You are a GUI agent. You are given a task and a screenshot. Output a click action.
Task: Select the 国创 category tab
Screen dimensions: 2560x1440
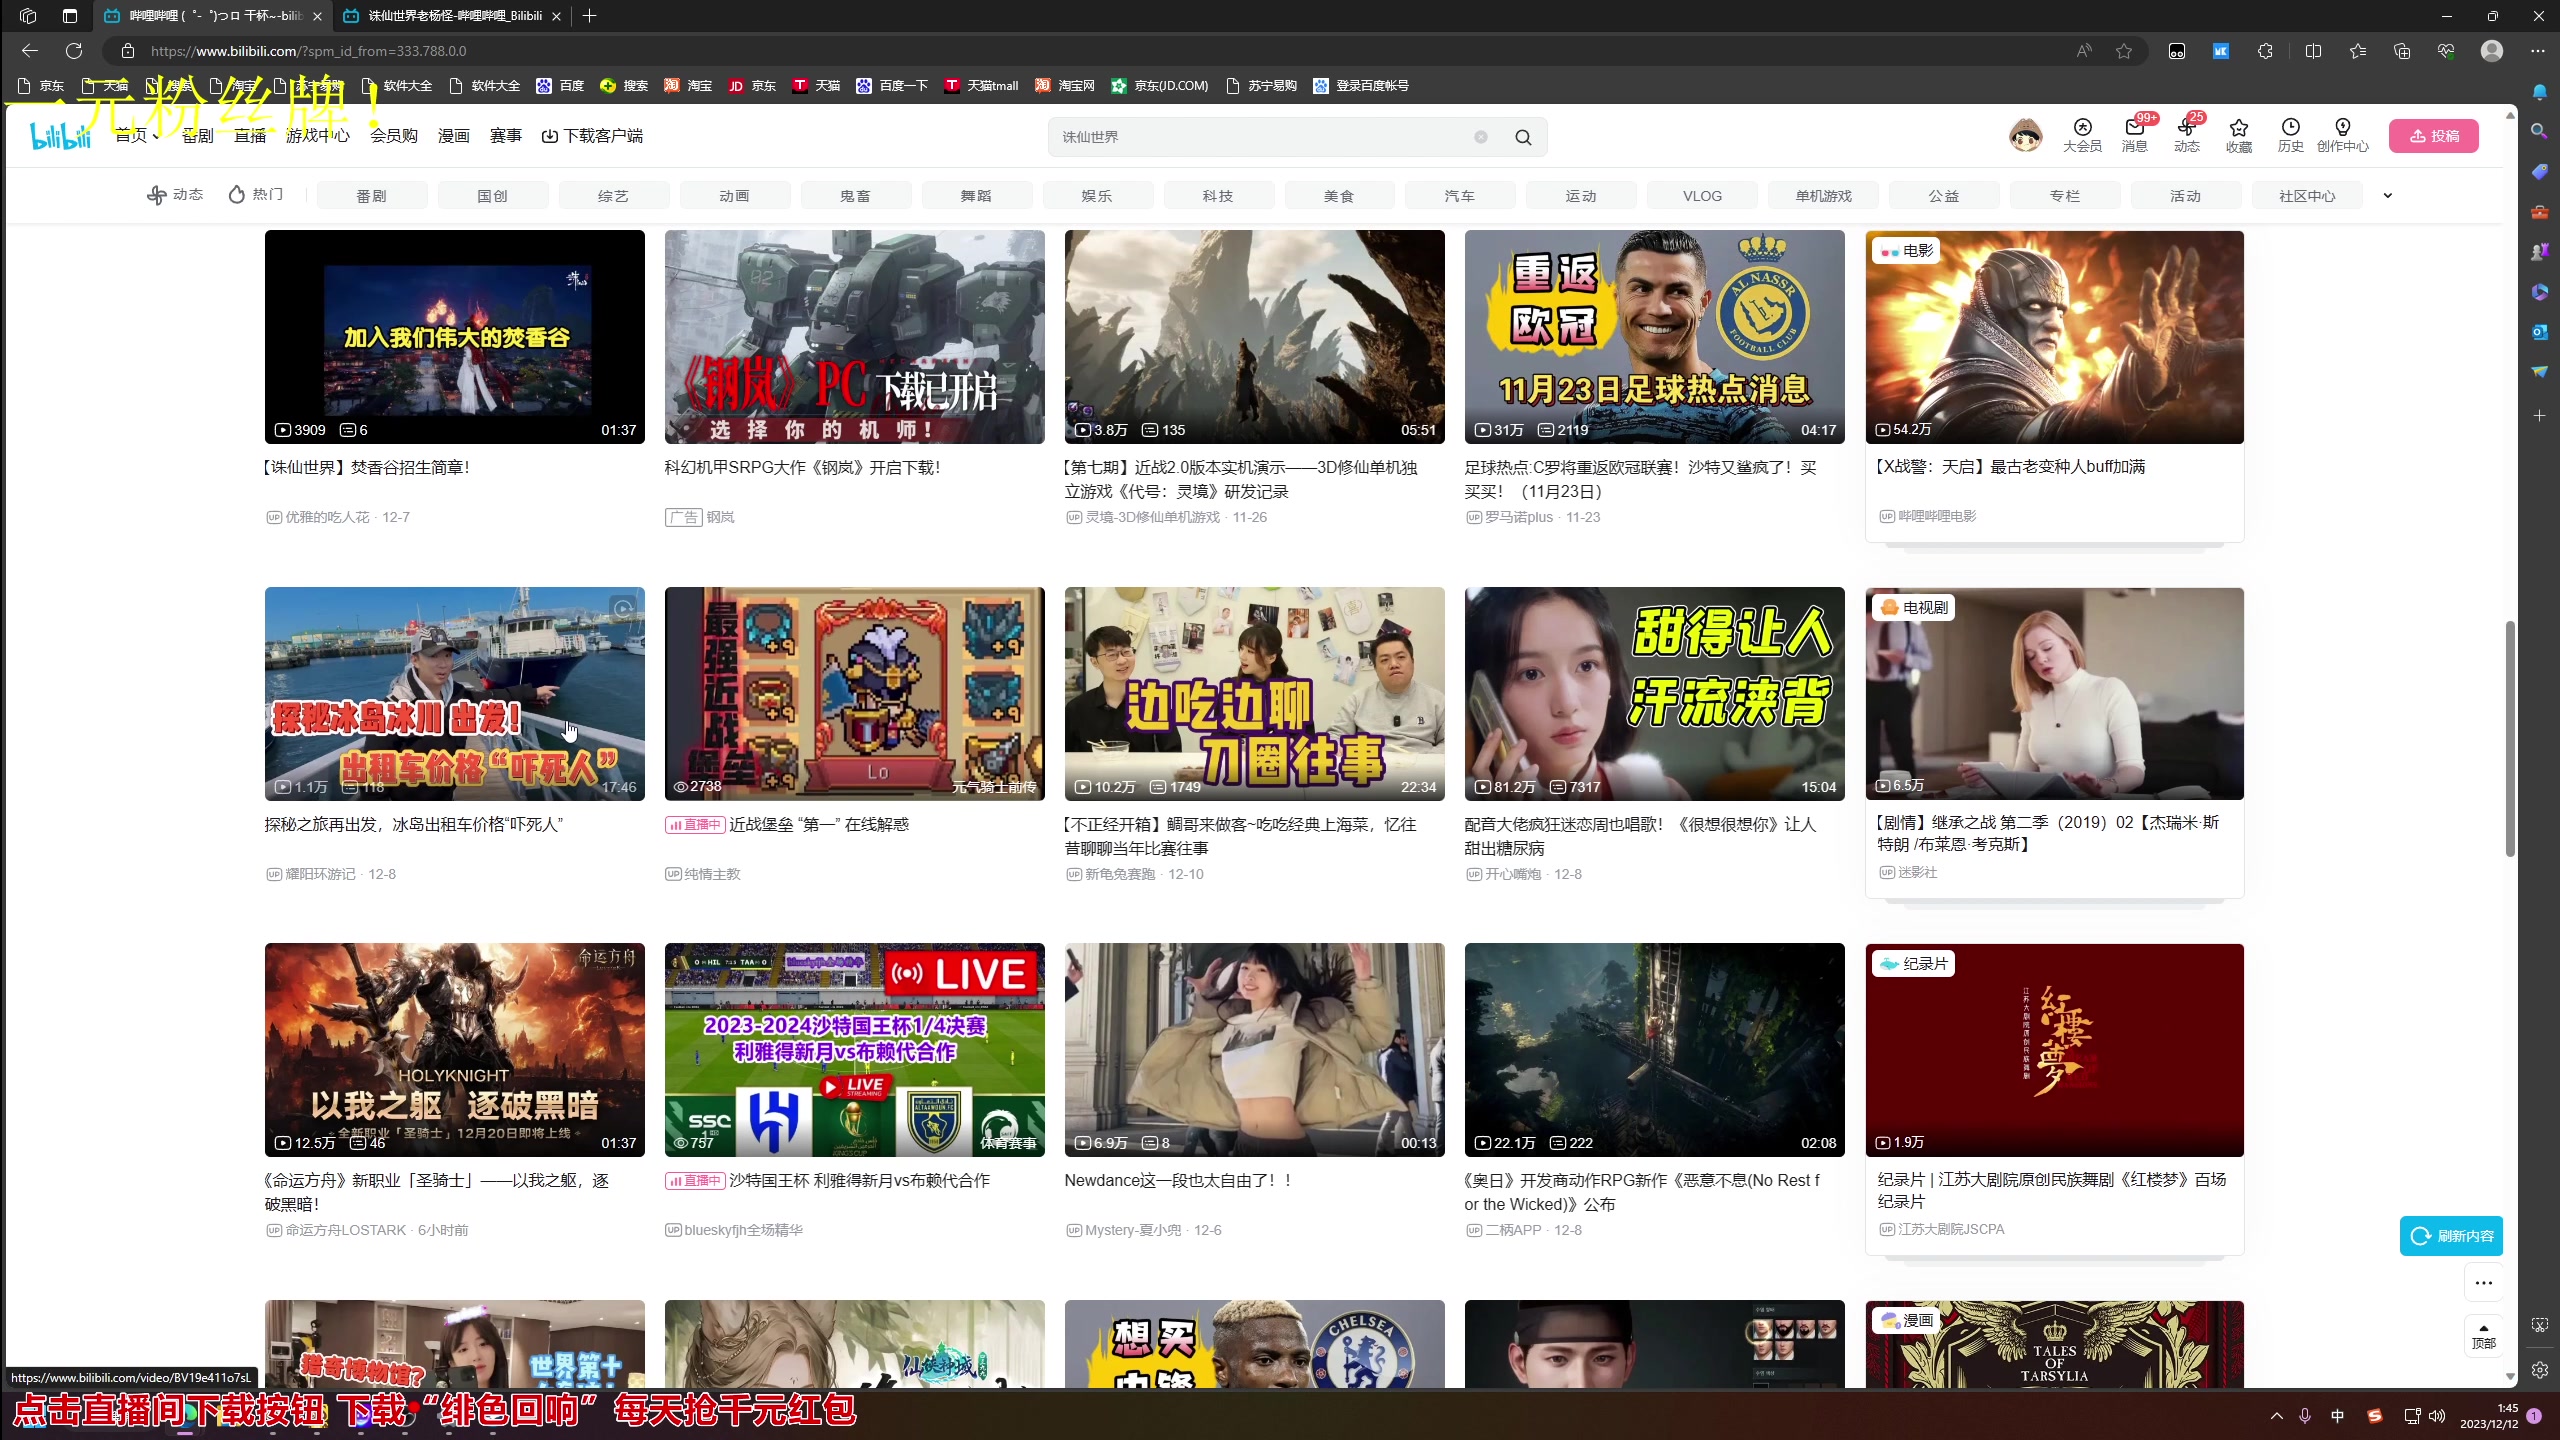pos(492,196)
